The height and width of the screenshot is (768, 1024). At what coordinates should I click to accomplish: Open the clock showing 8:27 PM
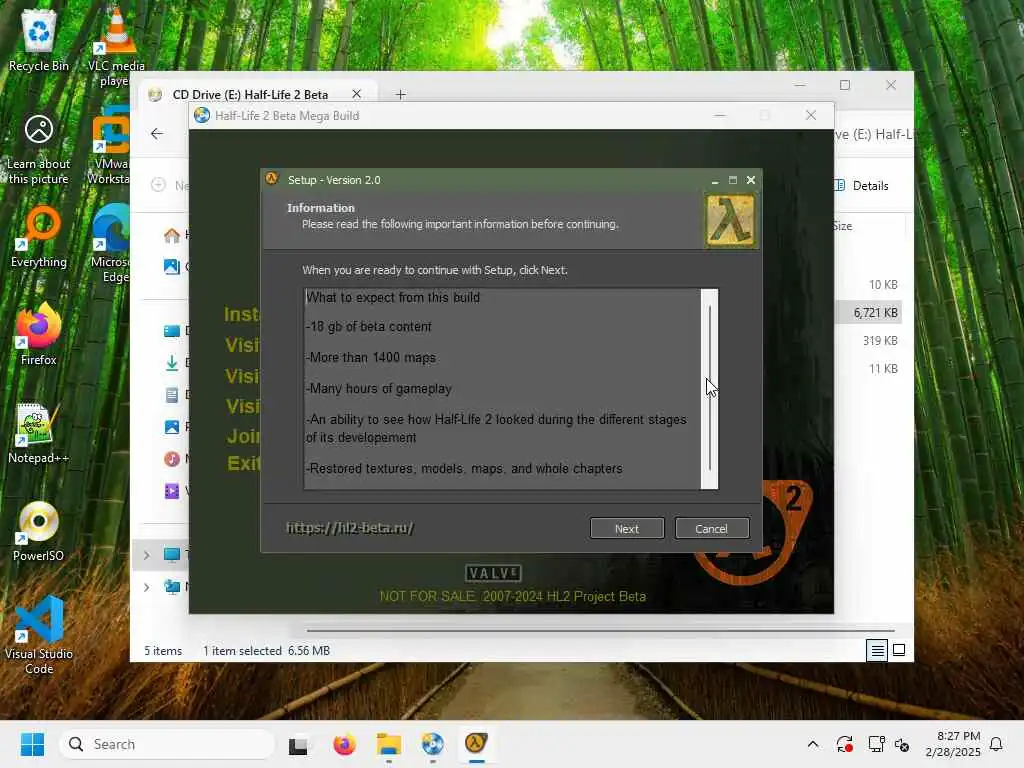[x=953, y=744]
